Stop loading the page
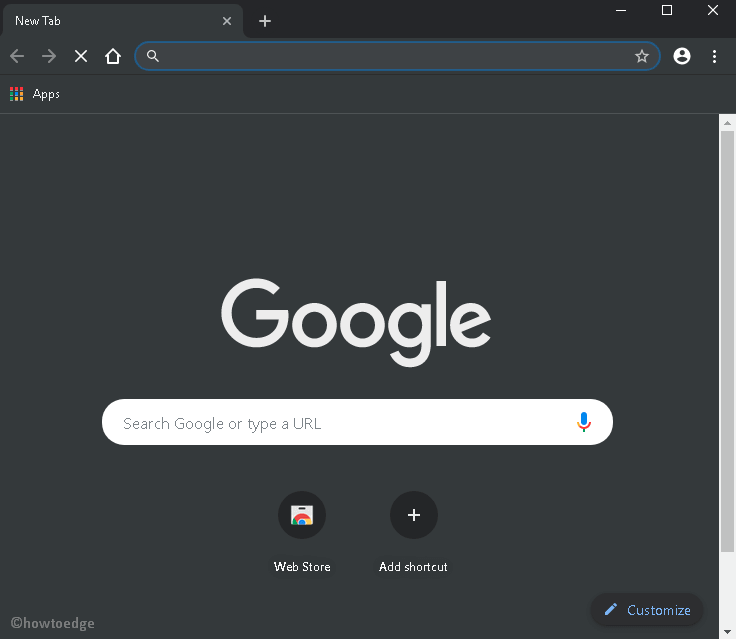The width and height of the screenshot is (736, 639). [81, 56]
